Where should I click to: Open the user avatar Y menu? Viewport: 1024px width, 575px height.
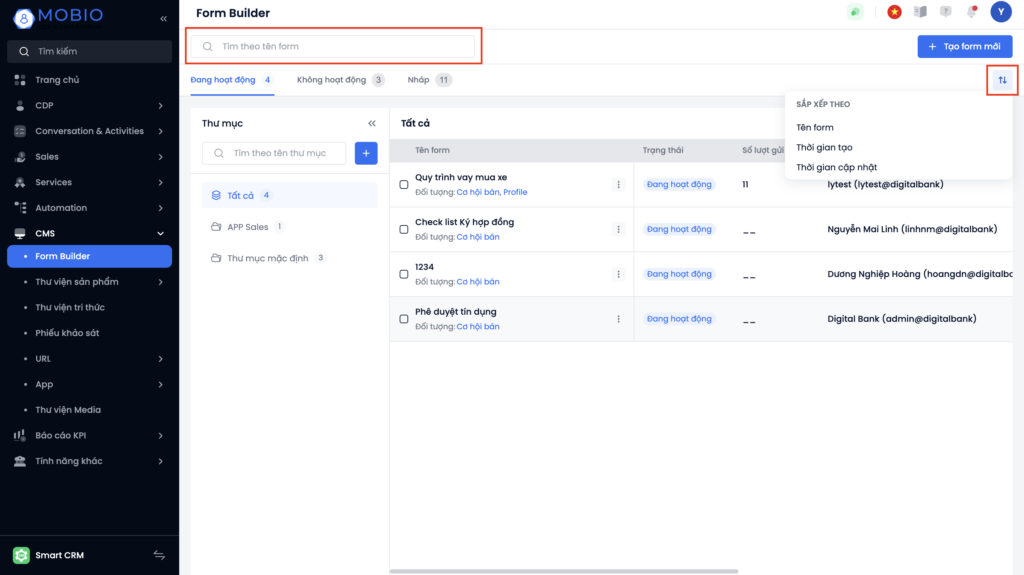coord(1000,12)
